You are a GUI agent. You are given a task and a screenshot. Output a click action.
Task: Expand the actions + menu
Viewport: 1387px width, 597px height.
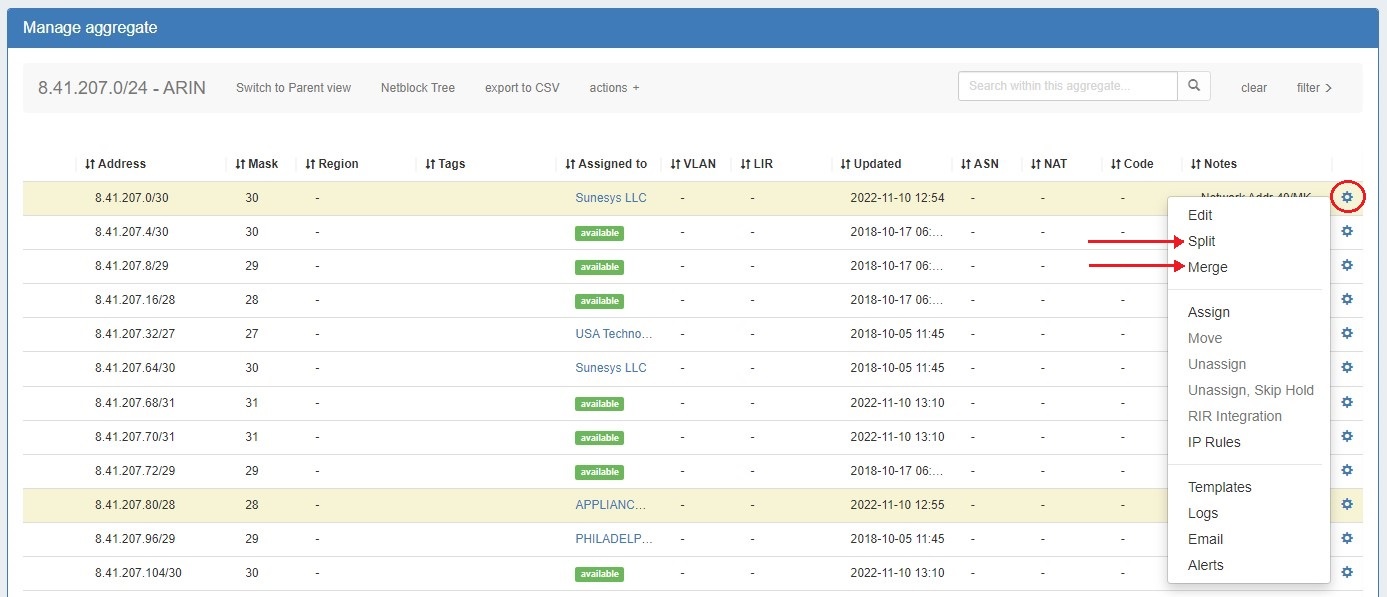tap(614, 88)
